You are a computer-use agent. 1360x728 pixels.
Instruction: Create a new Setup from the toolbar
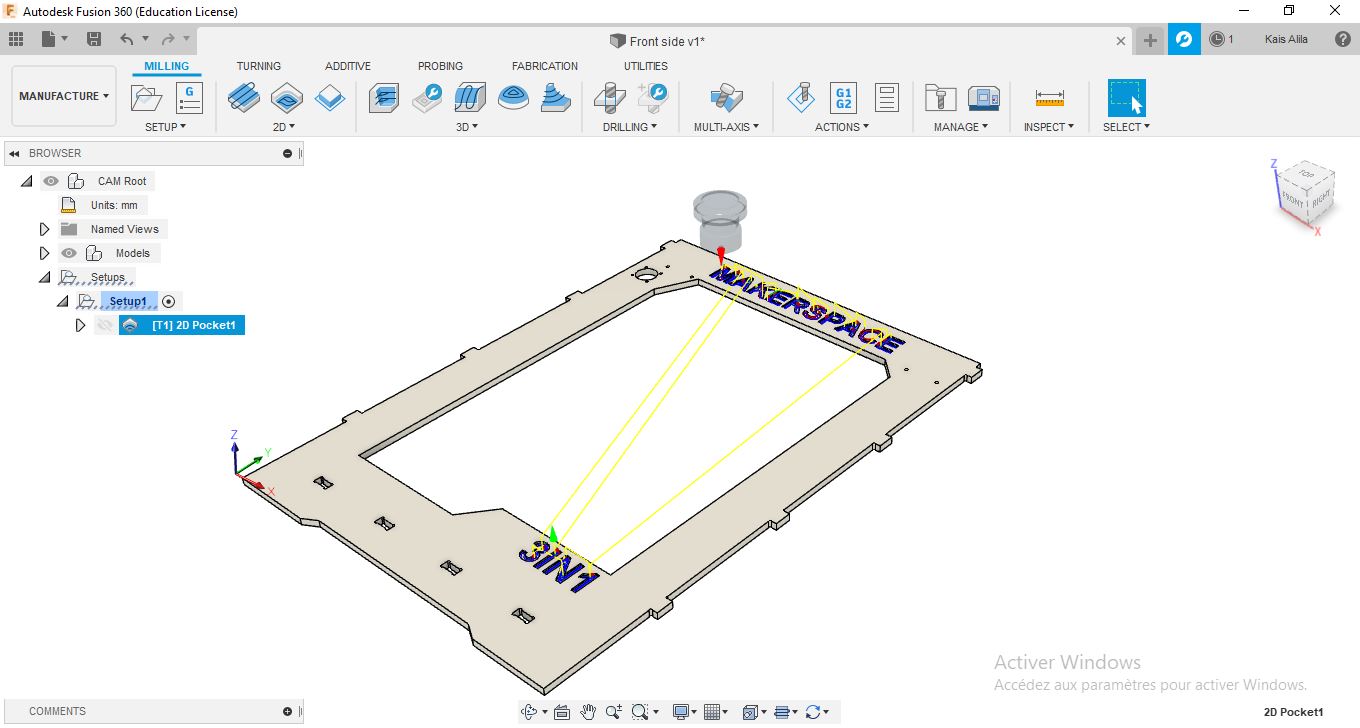(x=147, y=98)
